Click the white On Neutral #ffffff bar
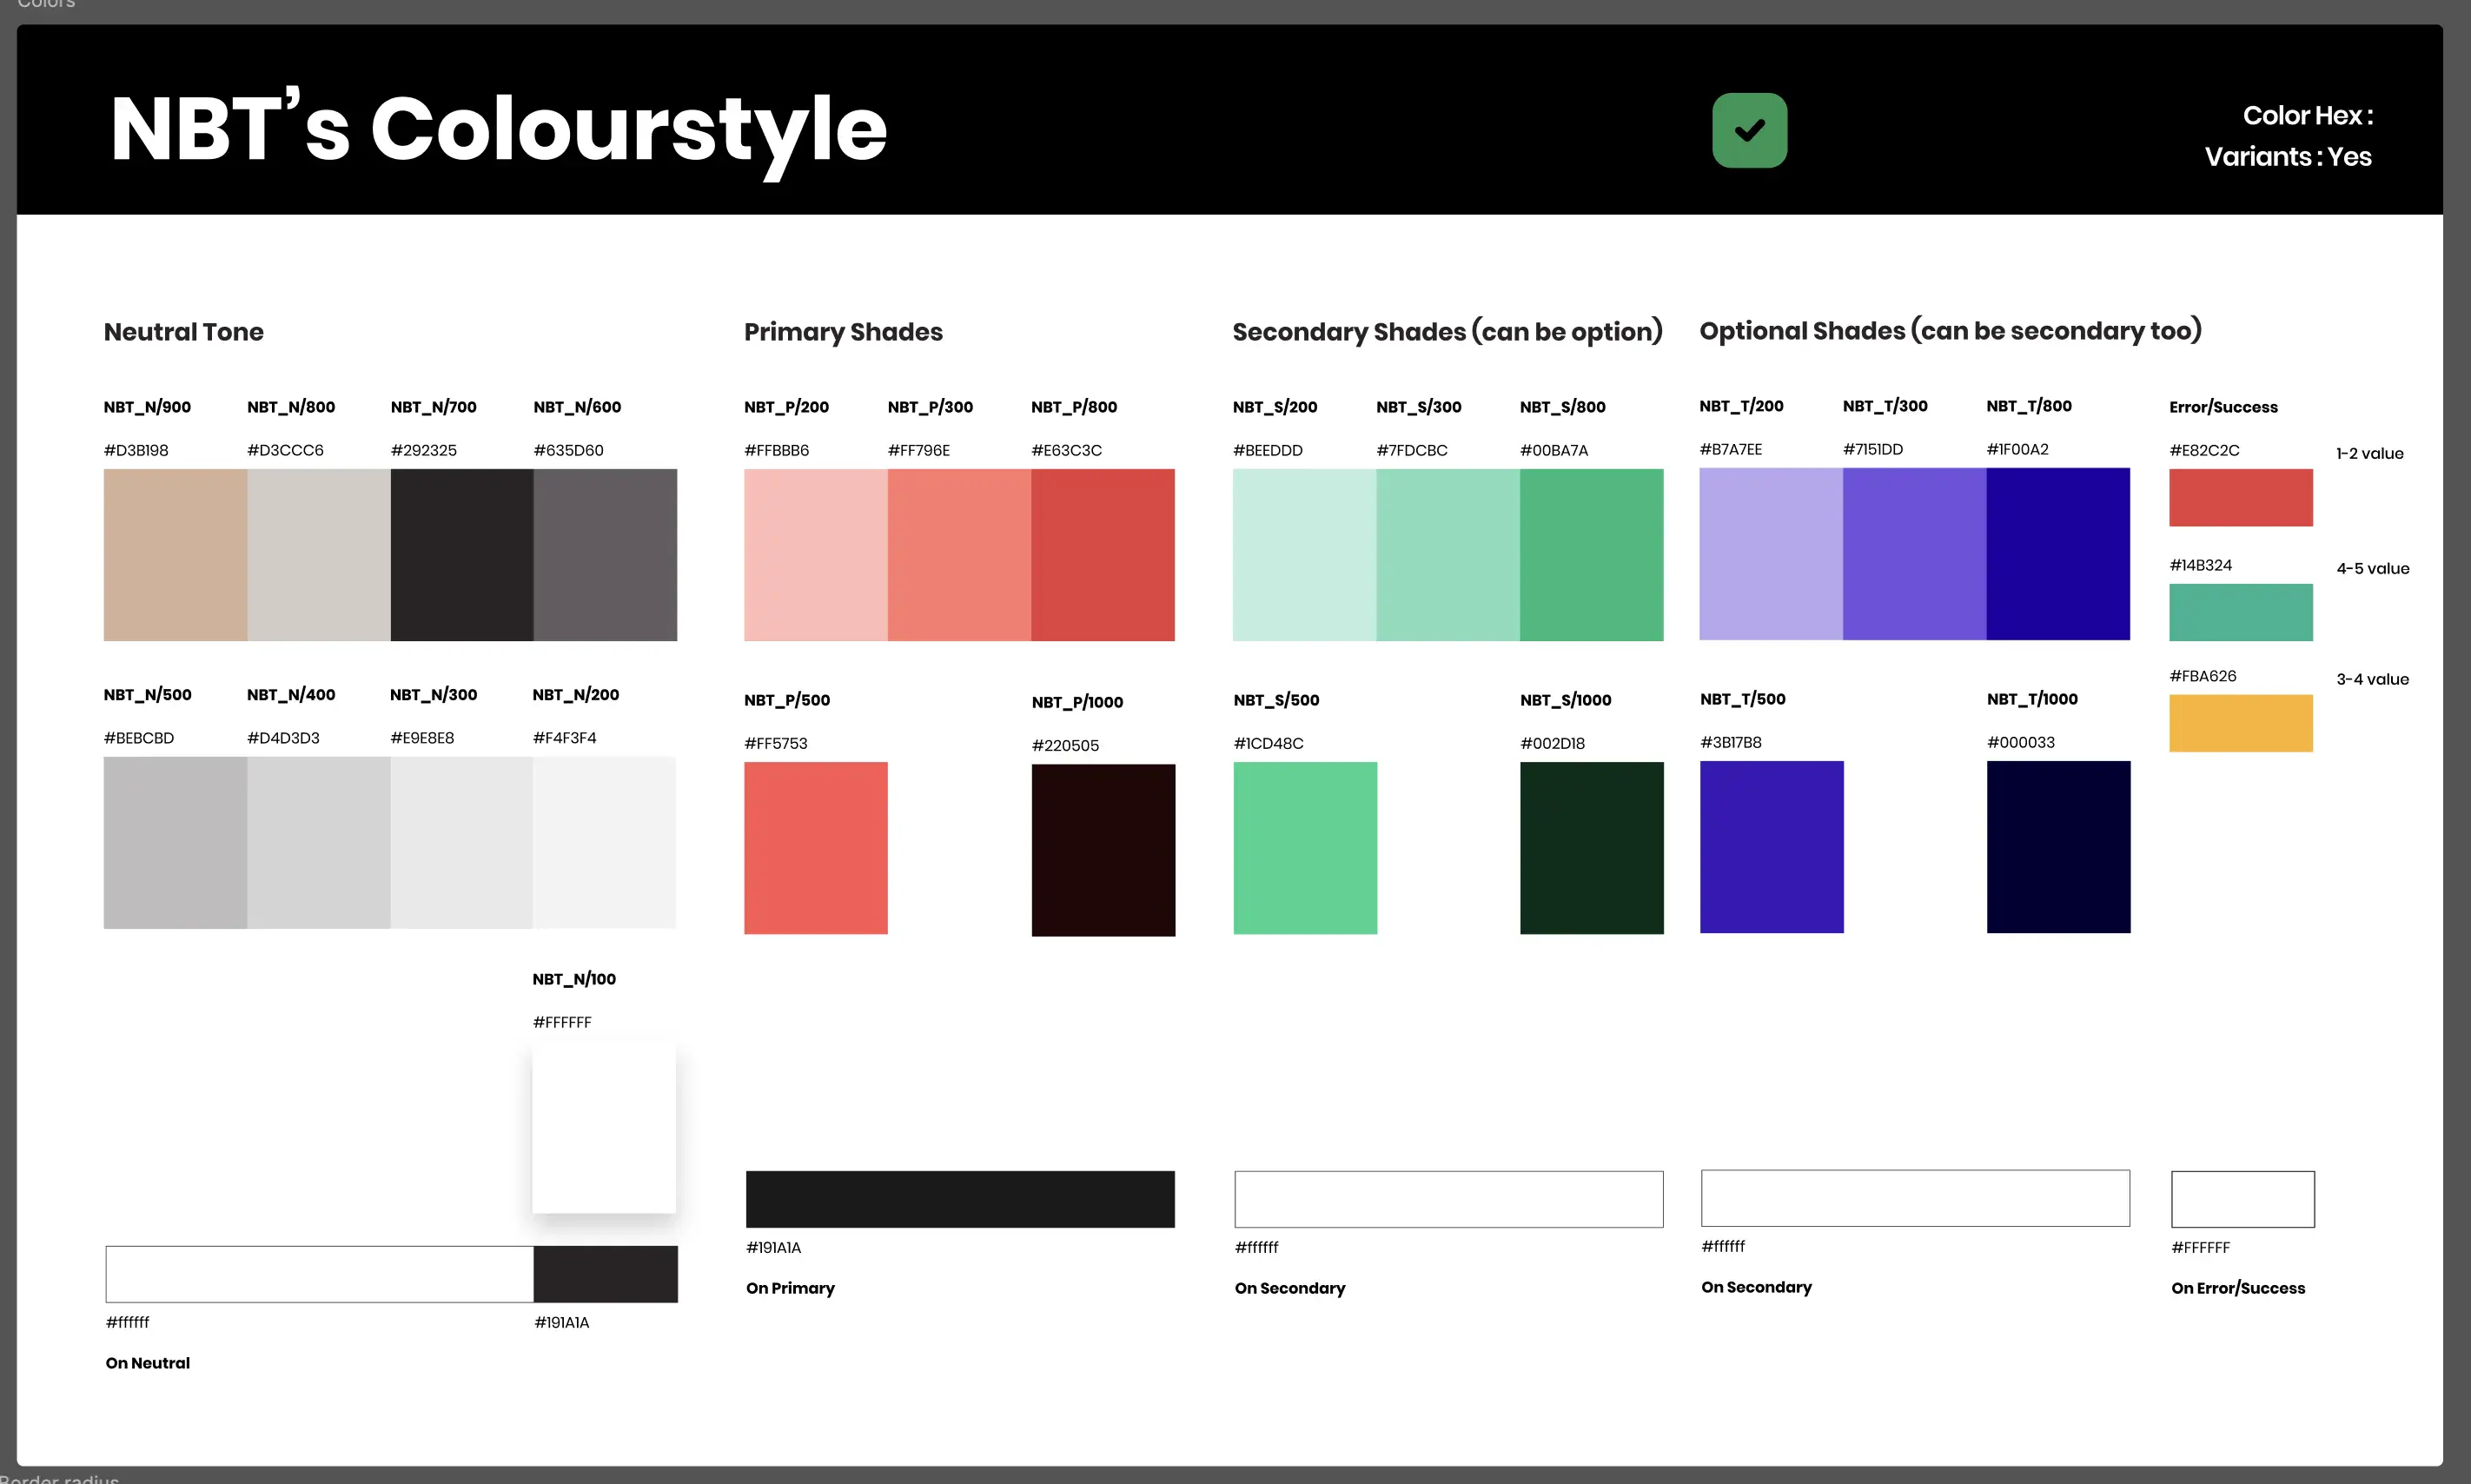 click(x=320, y=1274)
